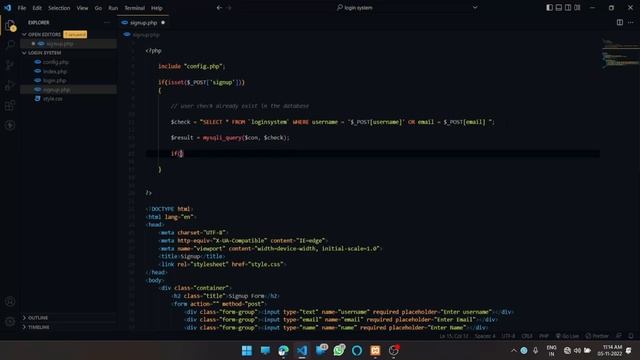Show hidden system tray icons

513,351
